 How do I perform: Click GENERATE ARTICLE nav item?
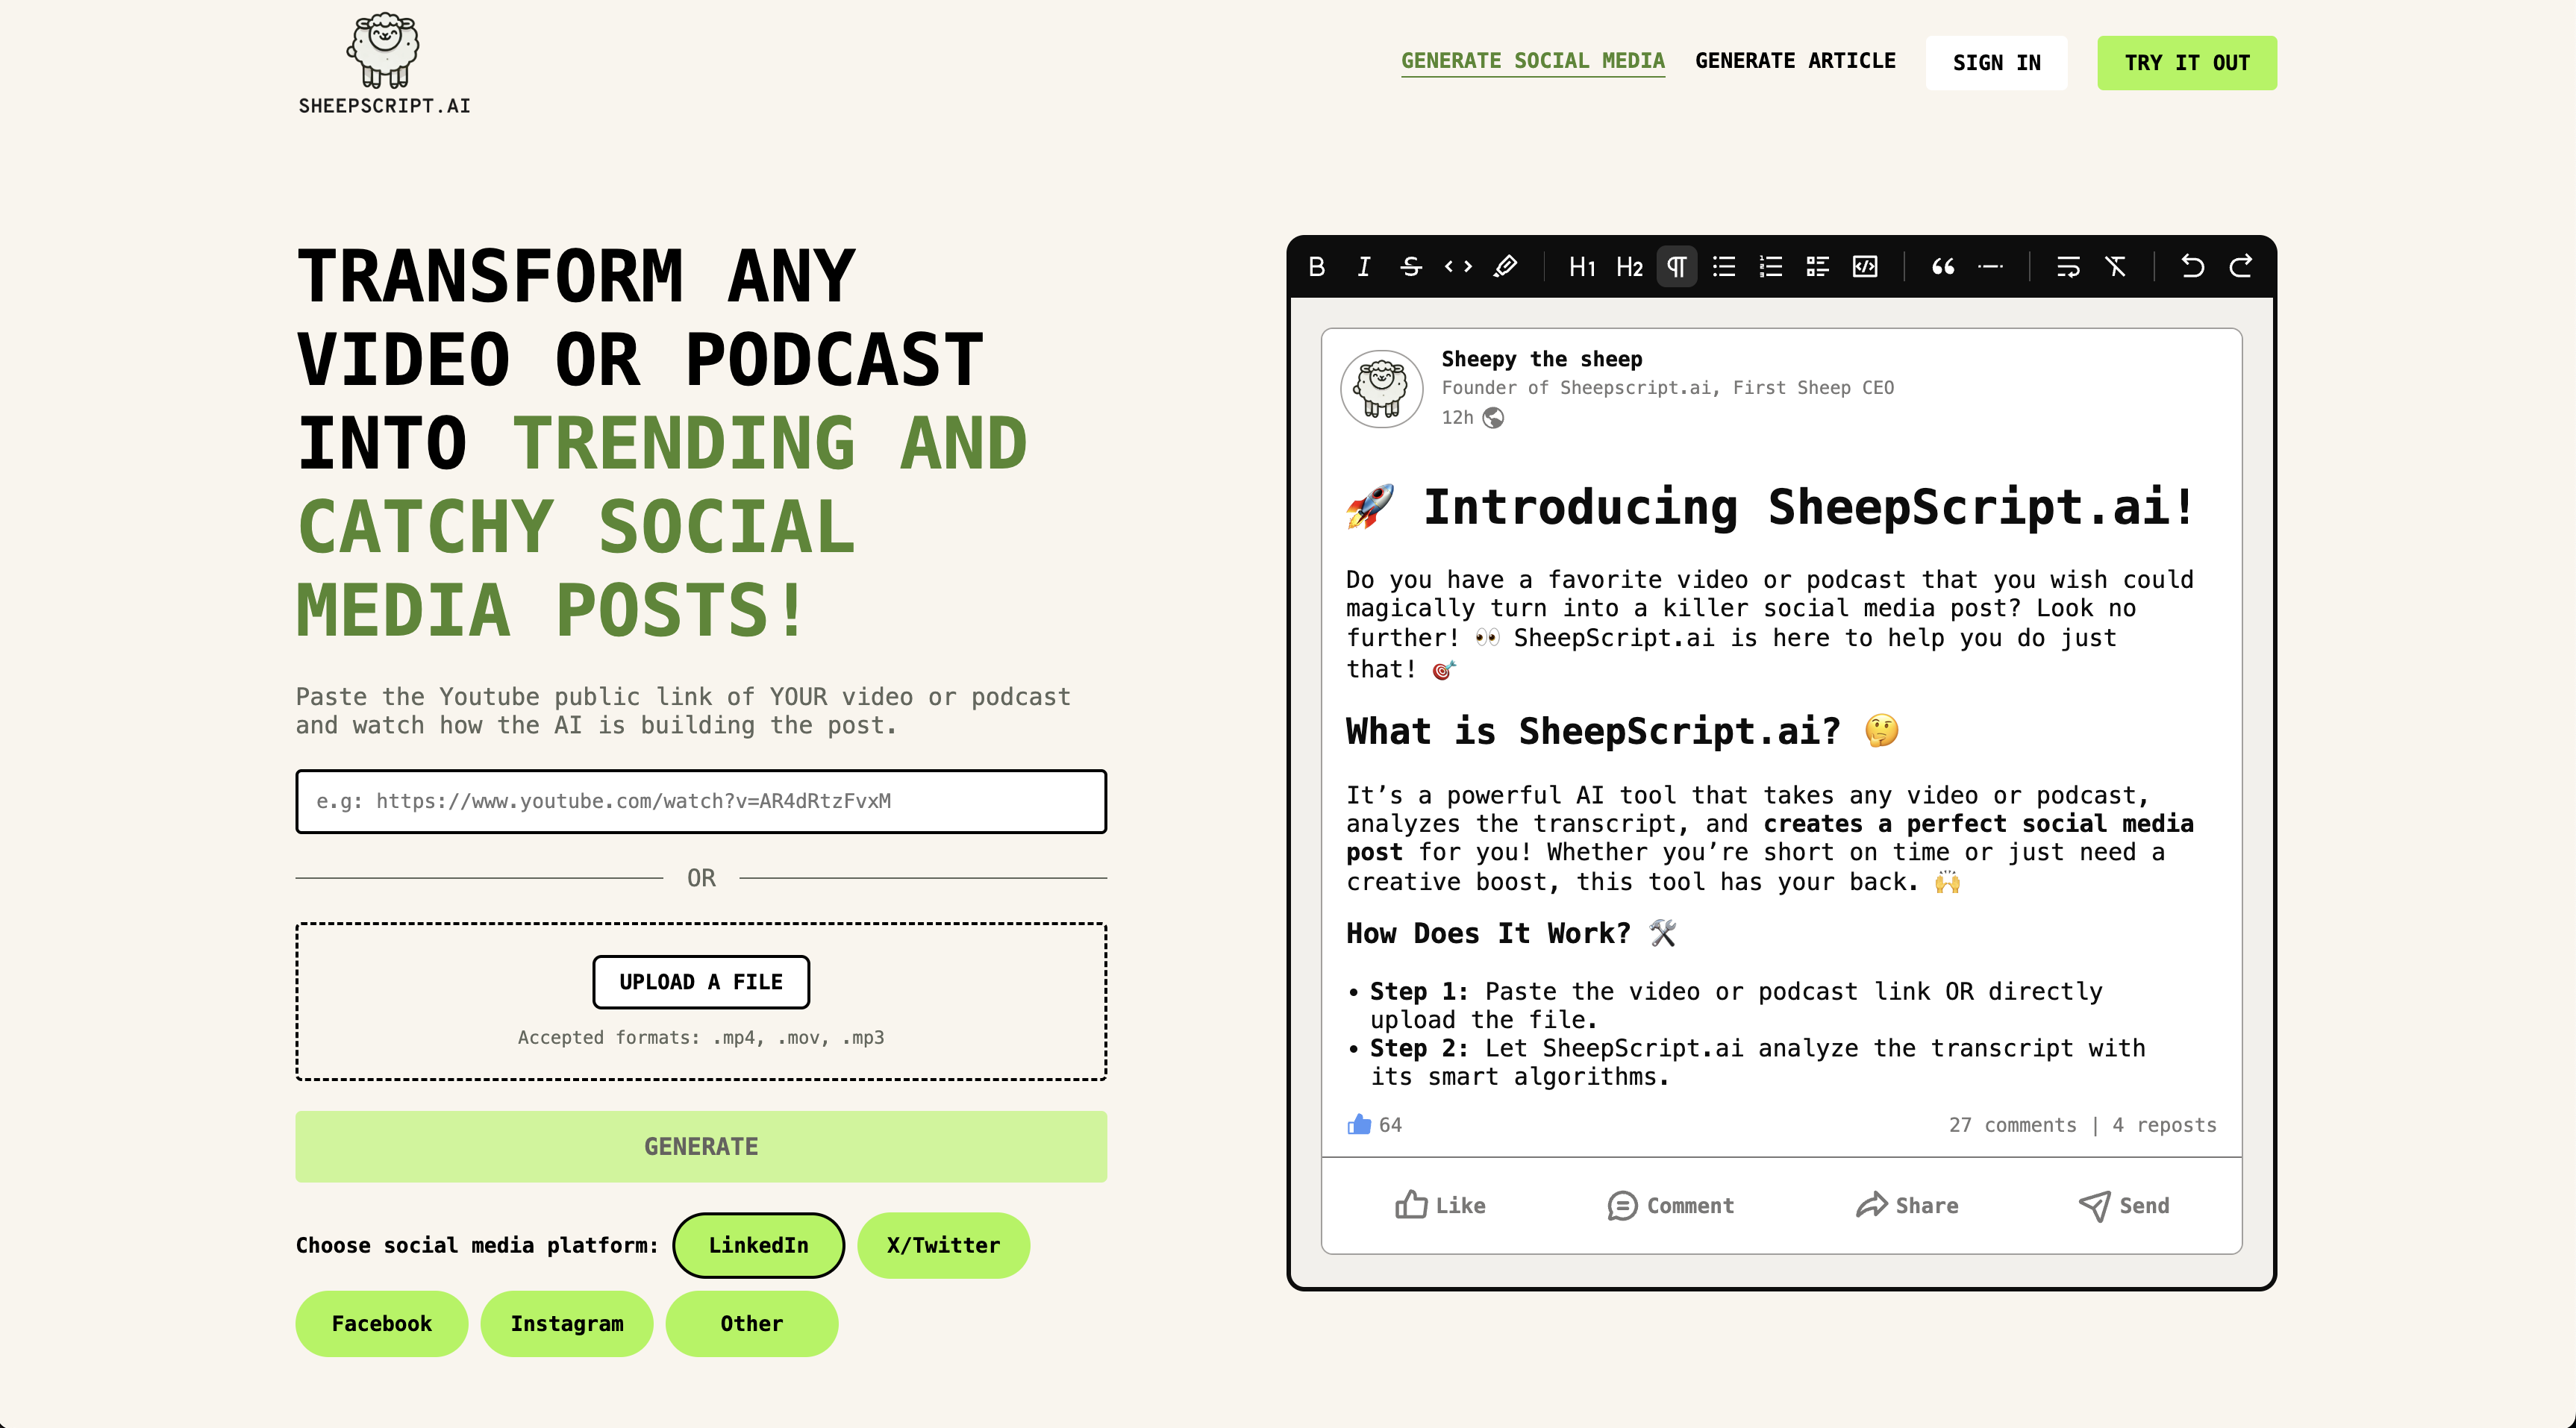[x=1795, y=61]
